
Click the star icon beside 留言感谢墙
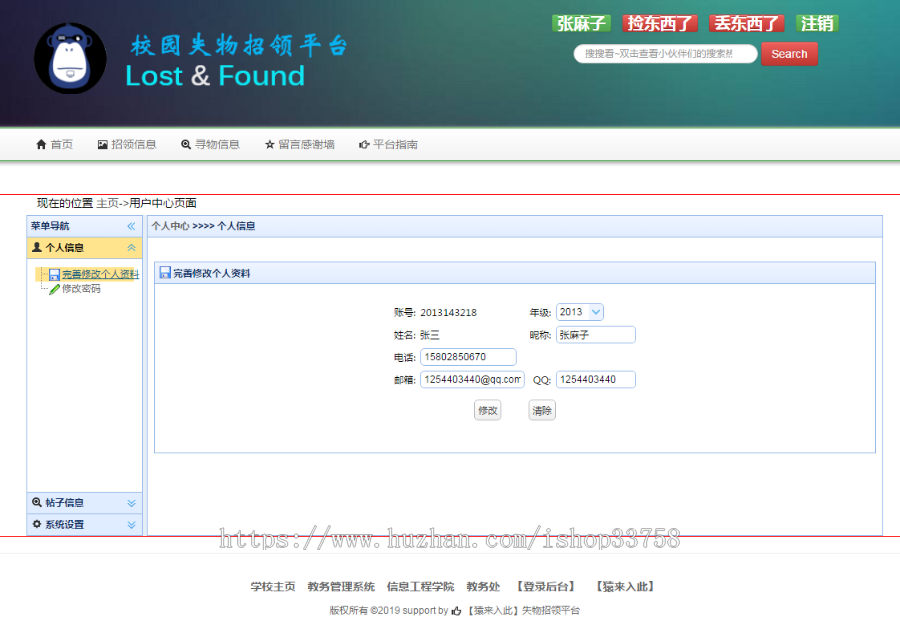272,143
